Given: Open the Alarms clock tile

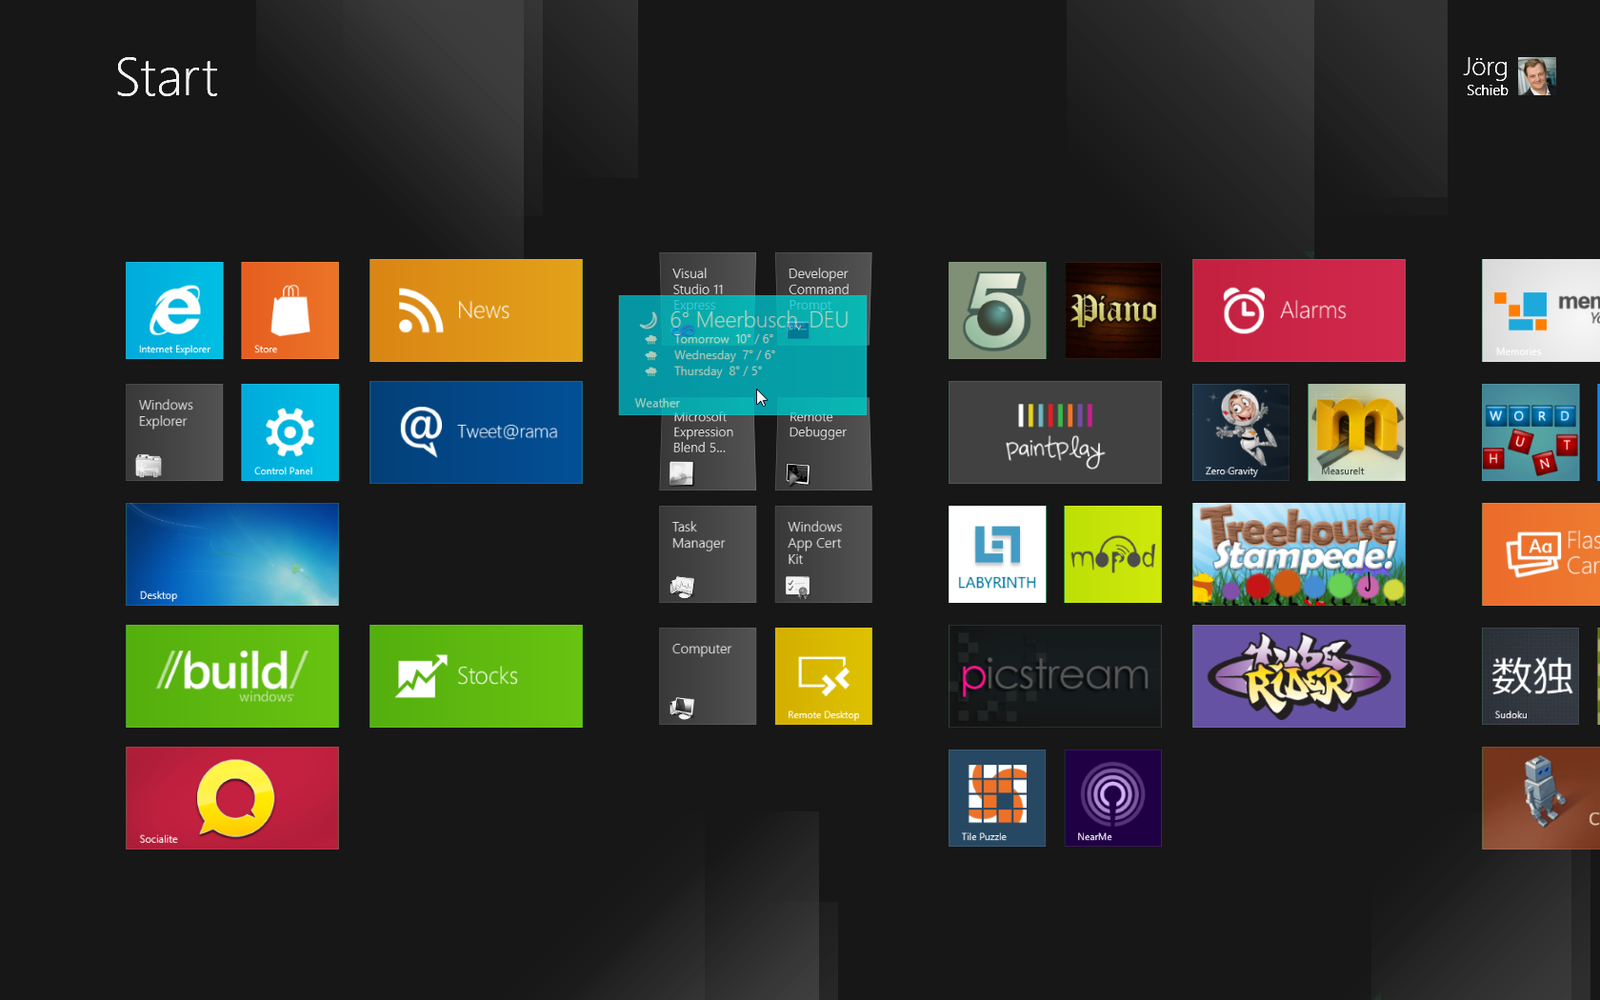Looking at the screenshot, I should [1298, 310].
